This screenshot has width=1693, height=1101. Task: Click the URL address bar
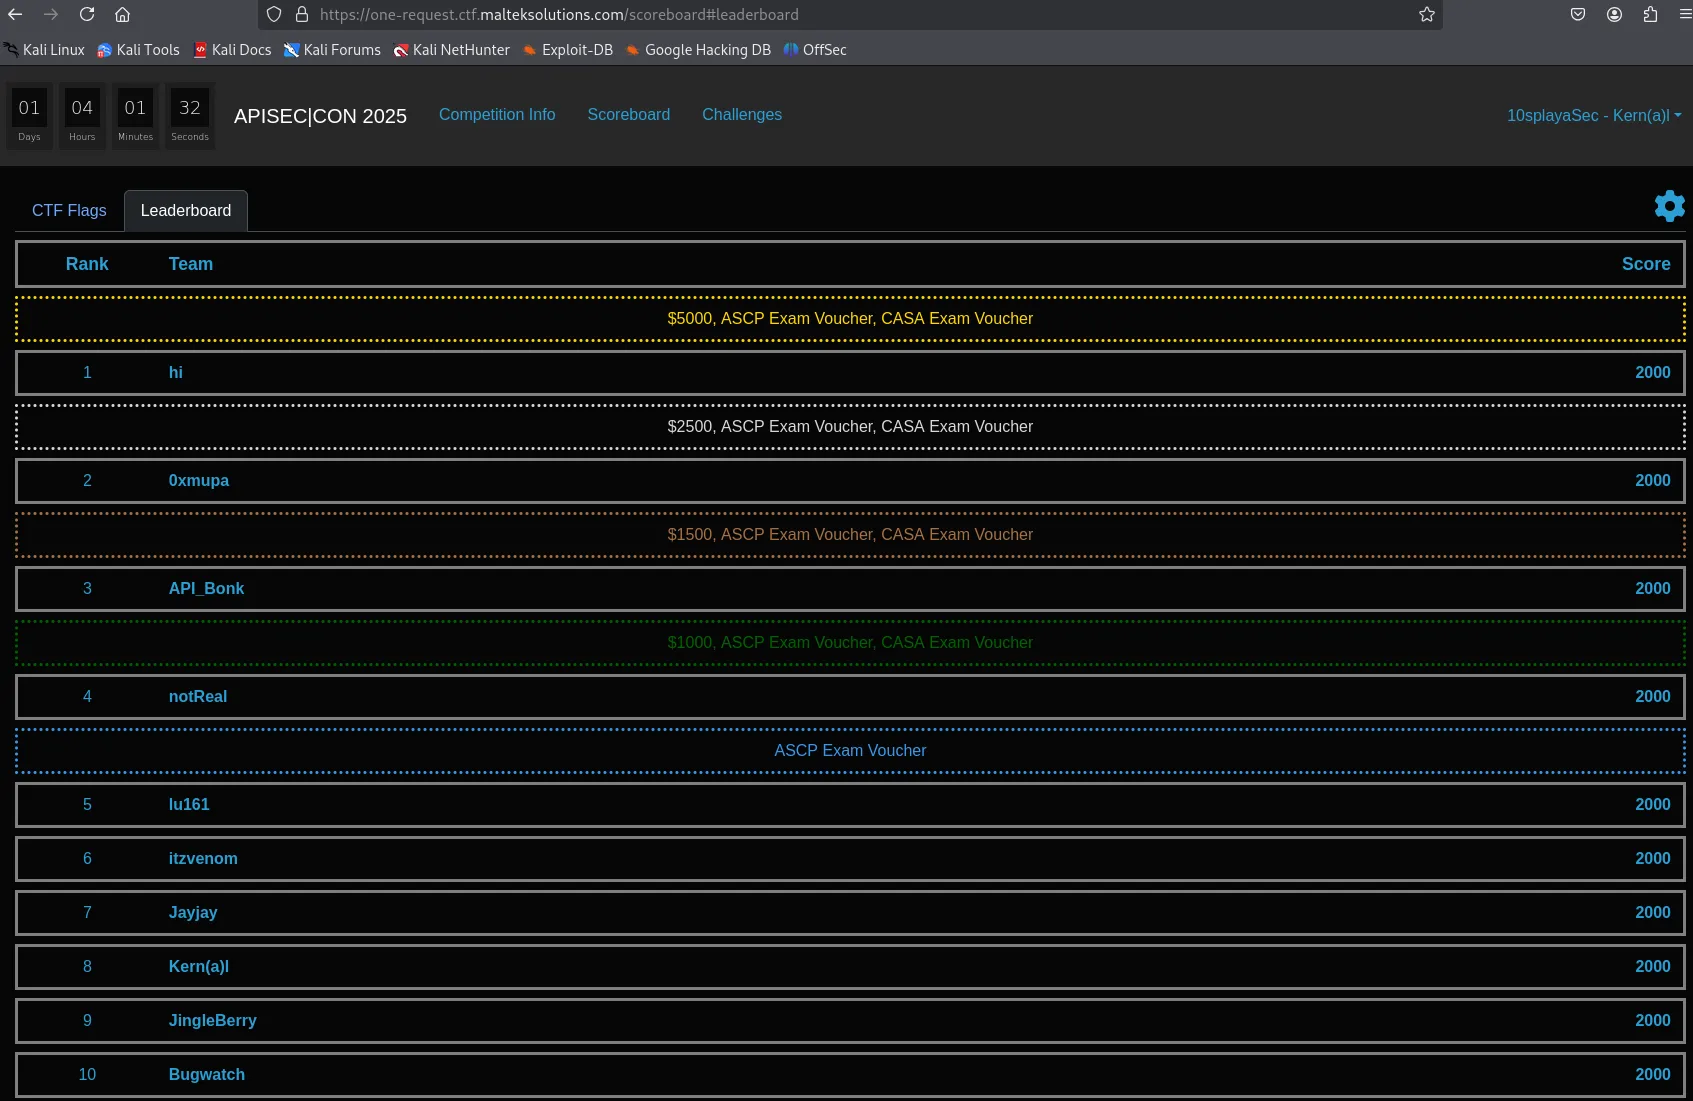[850, 14]
